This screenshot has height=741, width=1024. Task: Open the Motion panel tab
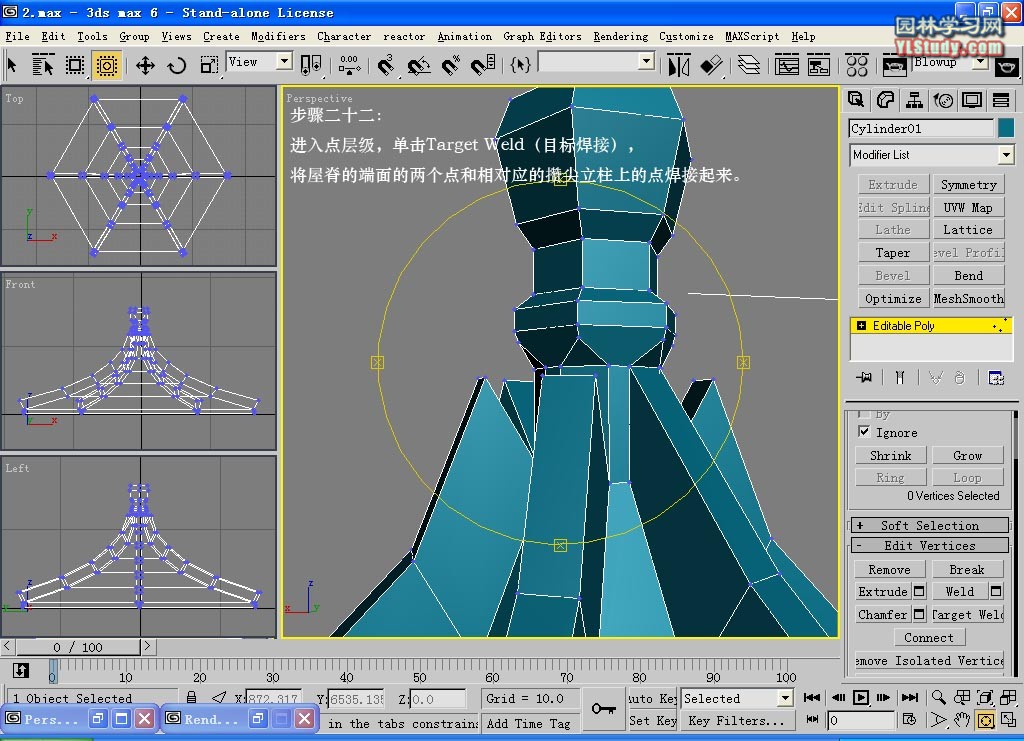coord(943,100)
